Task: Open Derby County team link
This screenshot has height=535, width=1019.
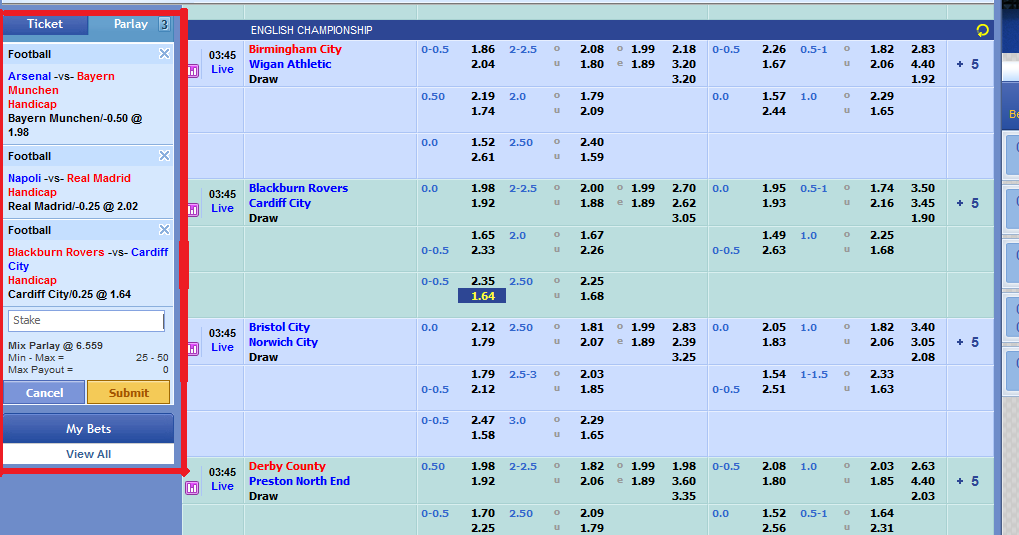Action: (x=287, y=467)
